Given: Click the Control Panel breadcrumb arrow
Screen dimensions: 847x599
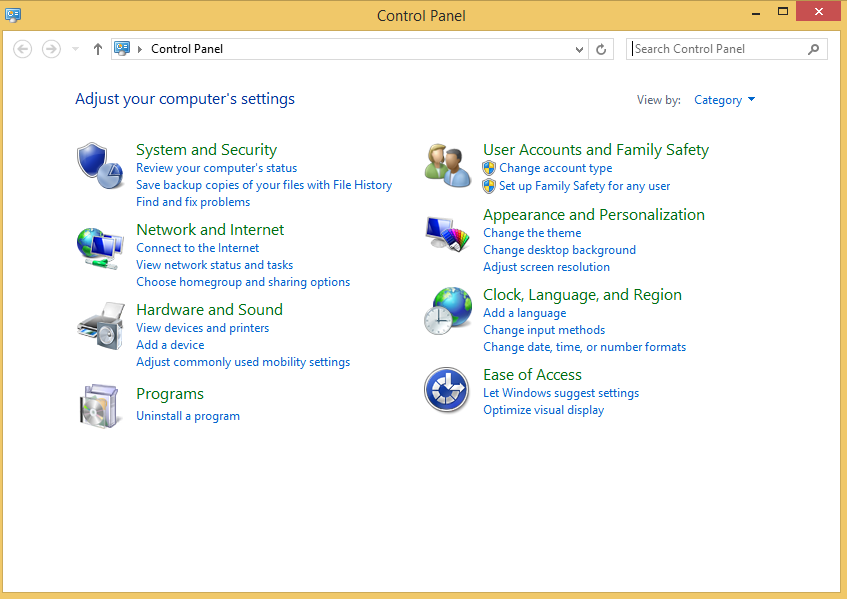Looking at the screenshot, I should pos(140,49).
